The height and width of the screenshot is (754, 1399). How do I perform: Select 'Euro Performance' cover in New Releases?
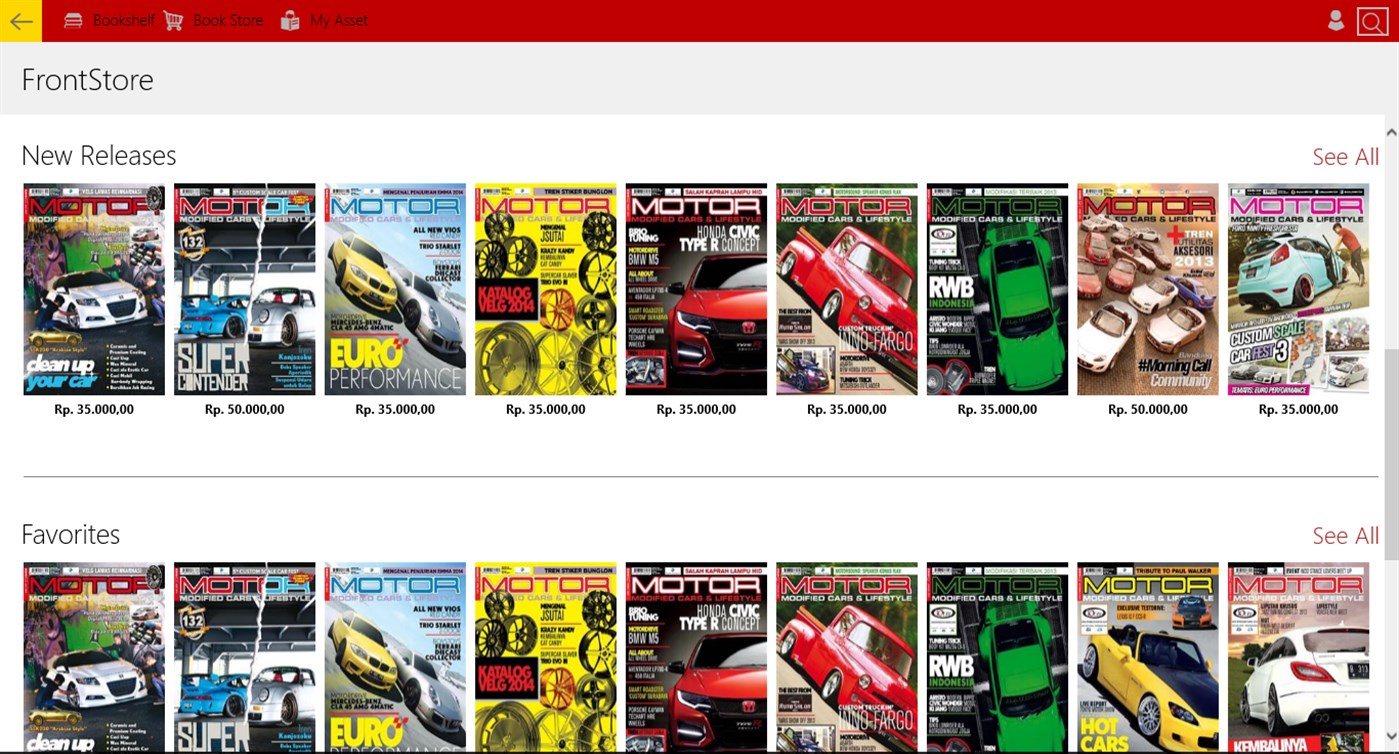tap(395, 289)
